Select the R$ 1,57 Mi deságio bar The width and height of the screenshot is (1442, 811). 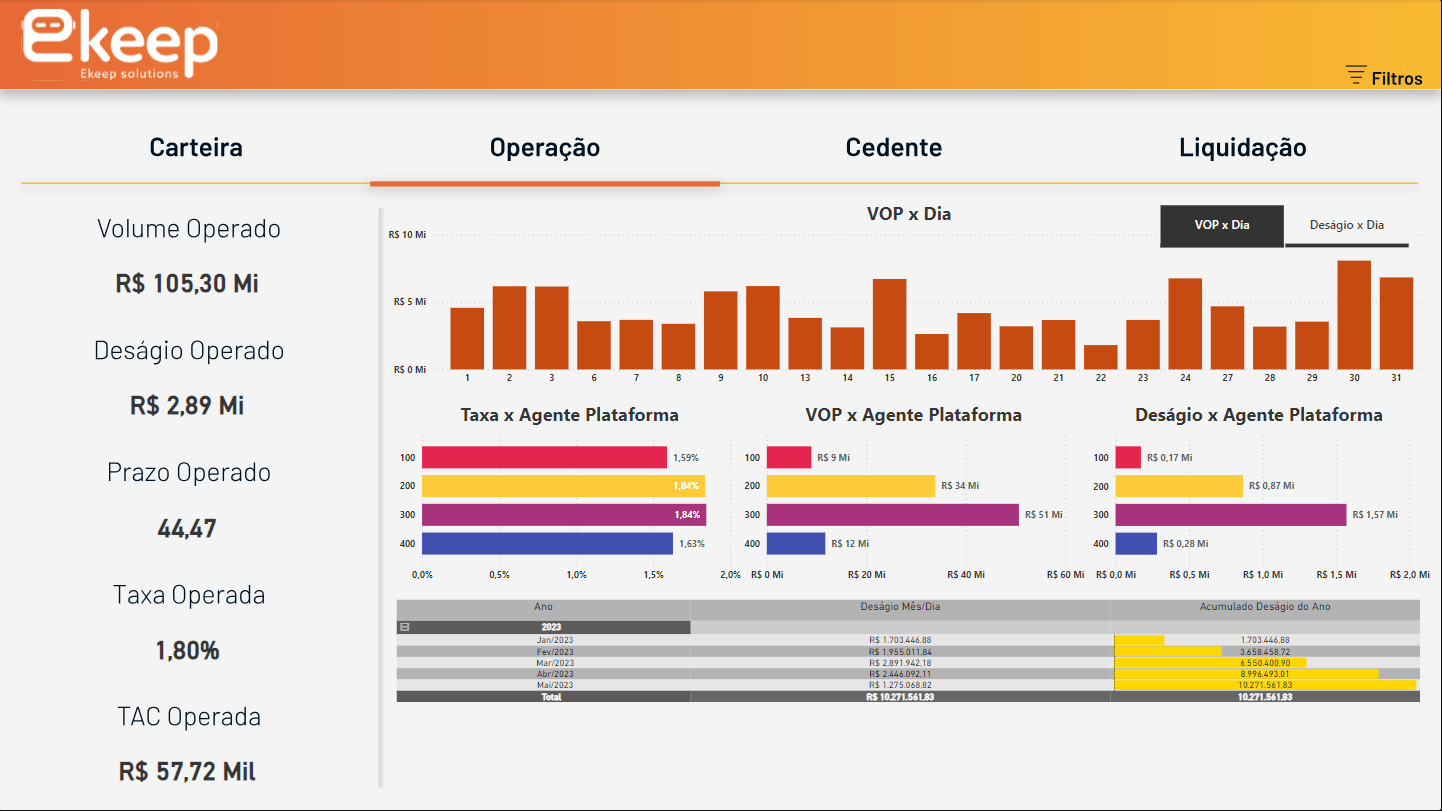[x=1231, y=515]
